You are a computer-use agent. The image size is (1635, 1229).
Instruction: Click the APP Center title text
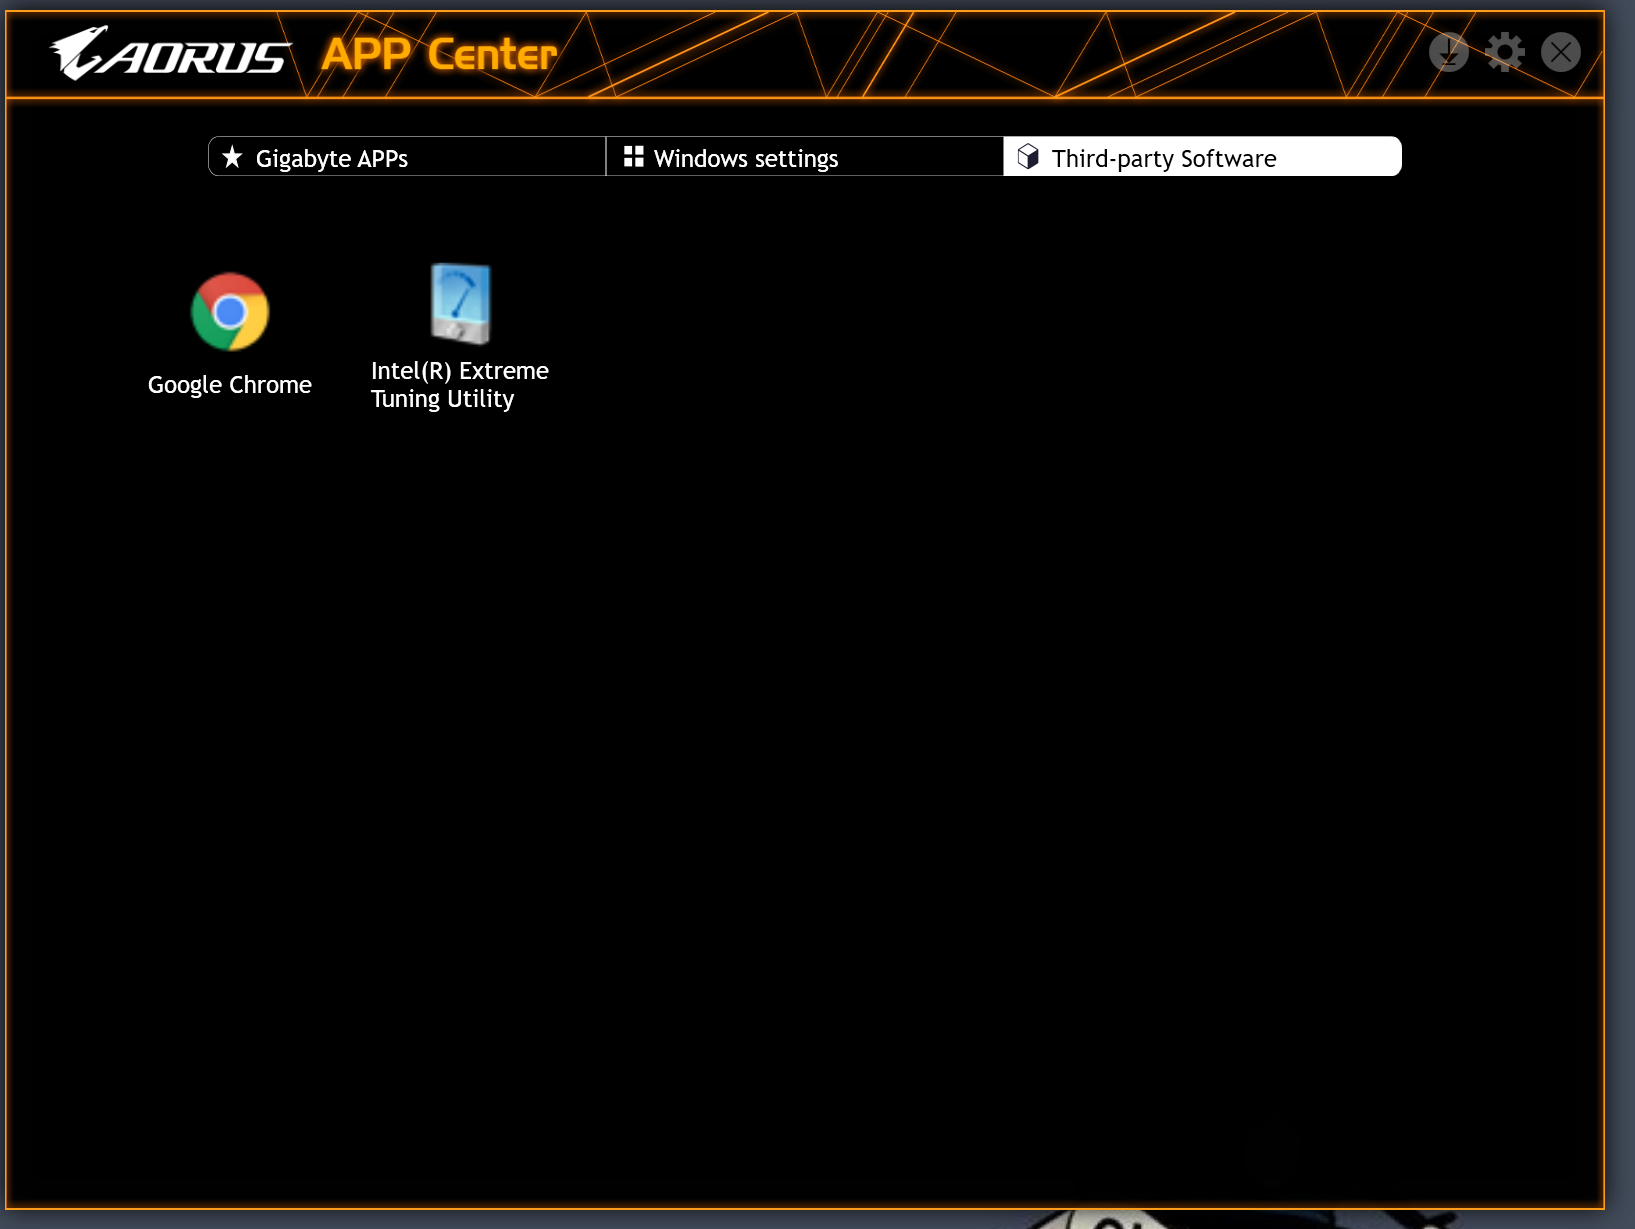click(x=440, y=54)
